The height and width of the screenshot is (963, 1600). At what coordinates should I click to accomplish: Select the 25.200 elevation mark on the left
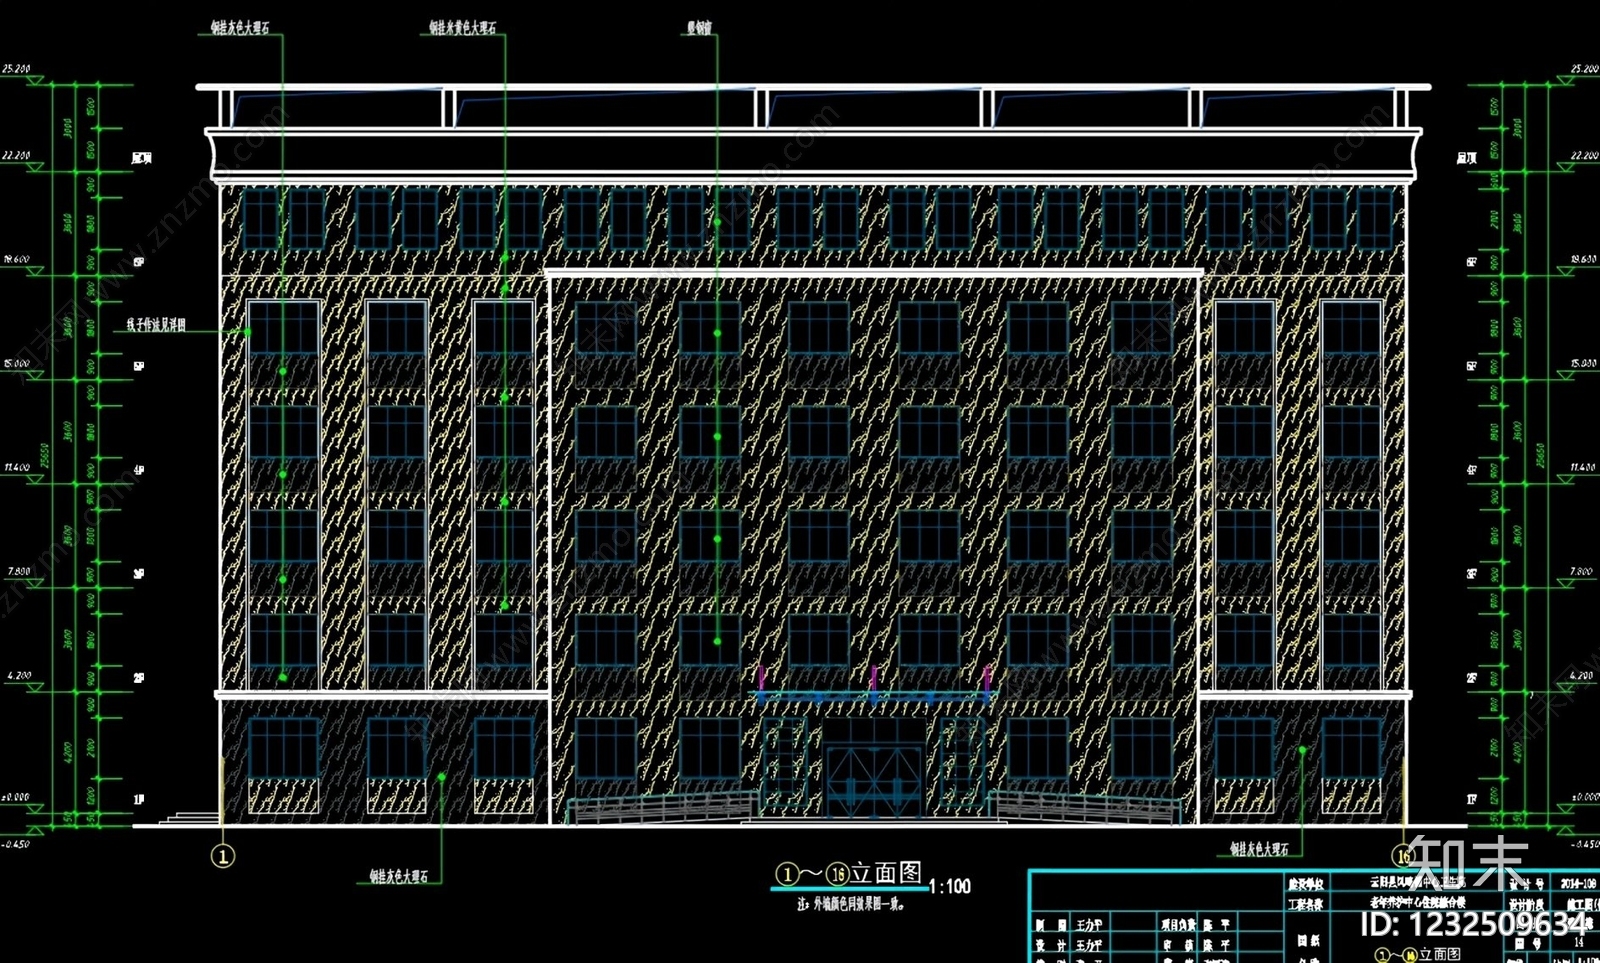[x=16, y=69]
